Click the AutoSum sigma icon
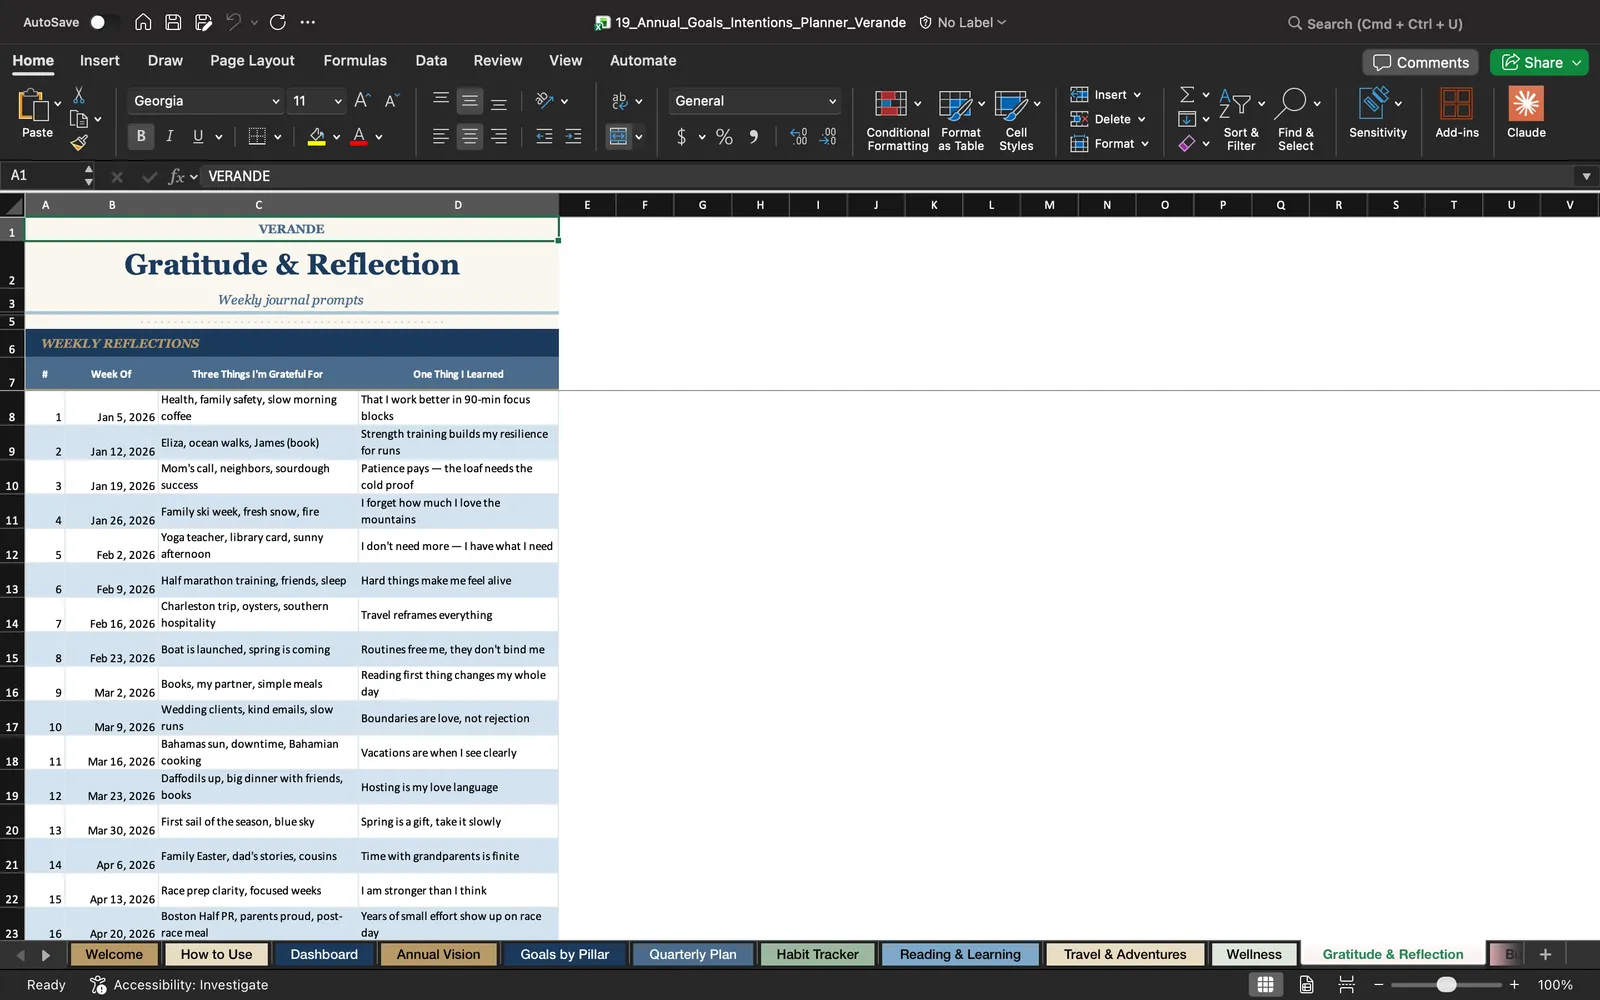Image resolution: width=1600 pixels, height=1000 pixels. pos(1187,94)
